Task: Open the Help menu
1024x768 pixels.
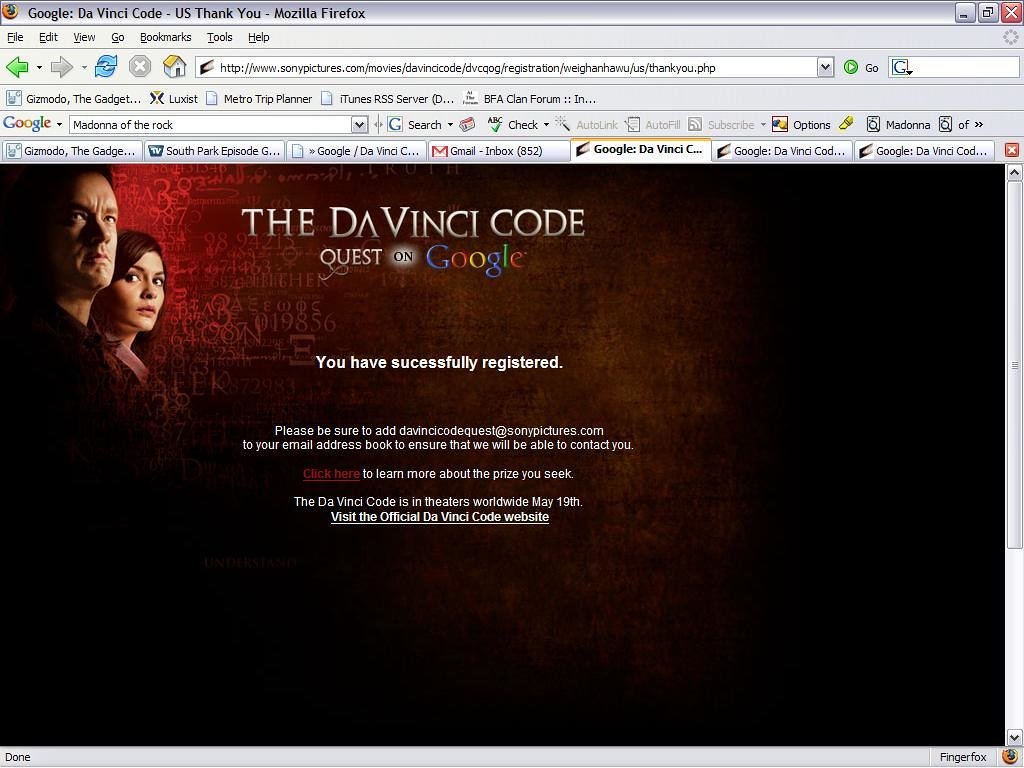Action: (259, 37)
